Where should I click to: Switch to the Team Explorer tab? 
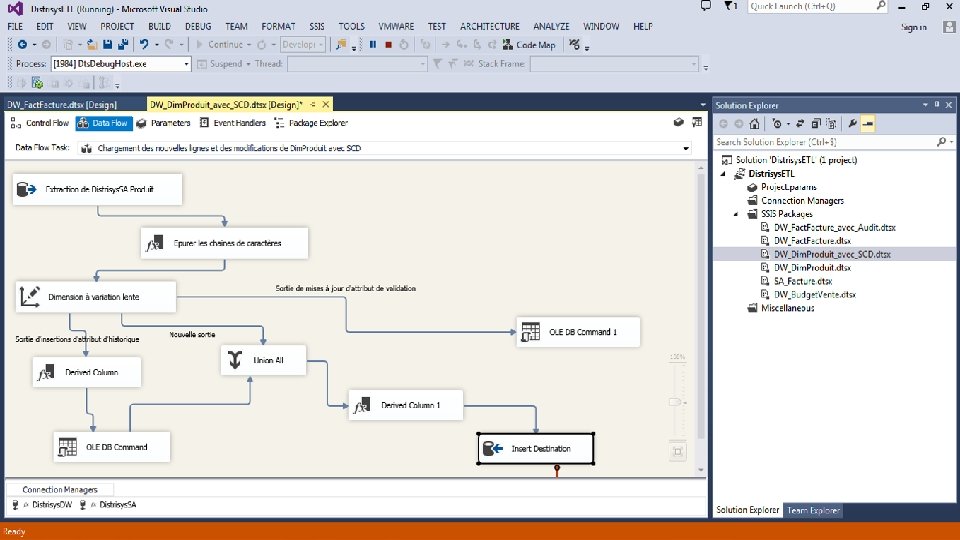[x=813, y=510]
